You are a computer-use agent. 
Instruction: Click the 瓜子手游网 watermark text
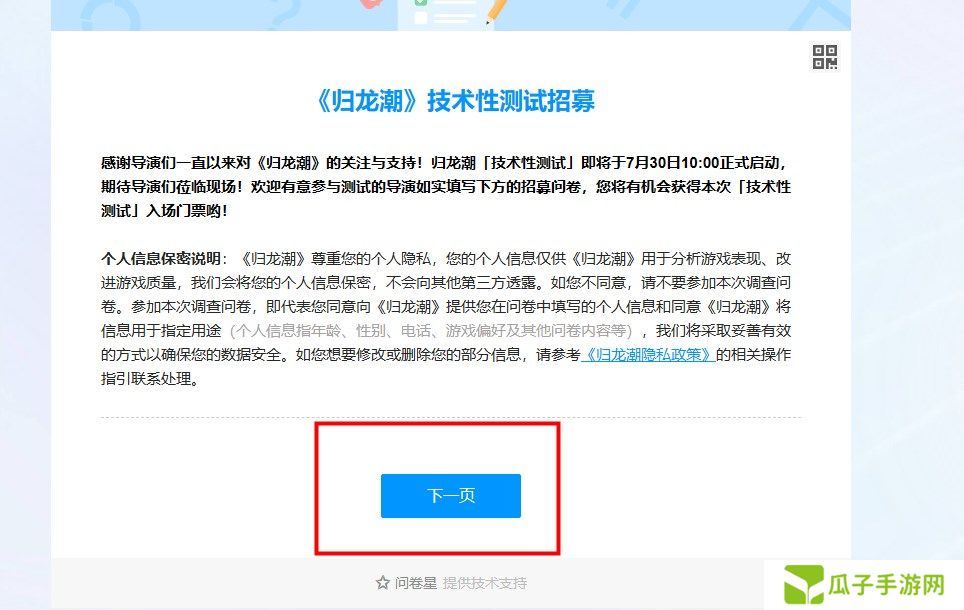(x=886, y=585)
